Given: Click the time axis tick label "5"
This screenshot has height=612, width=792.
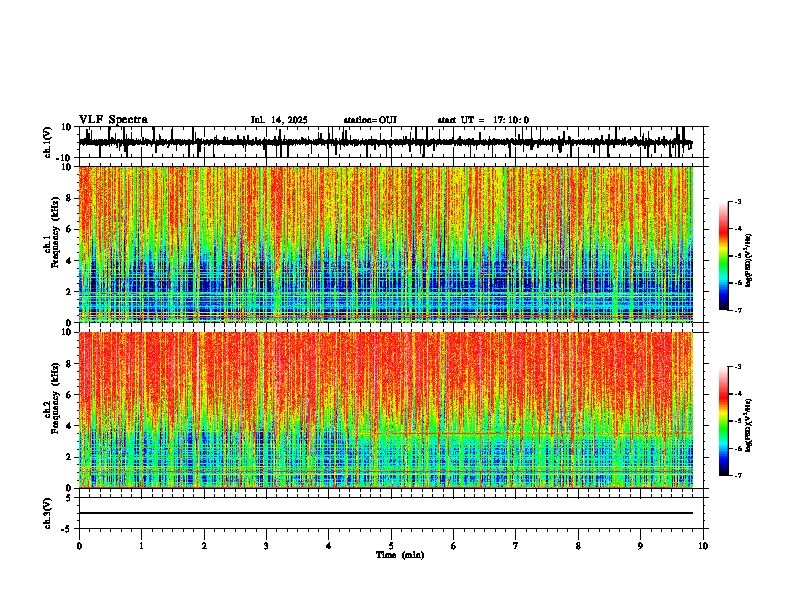Looking at the screenshot, I should [391, 546].
